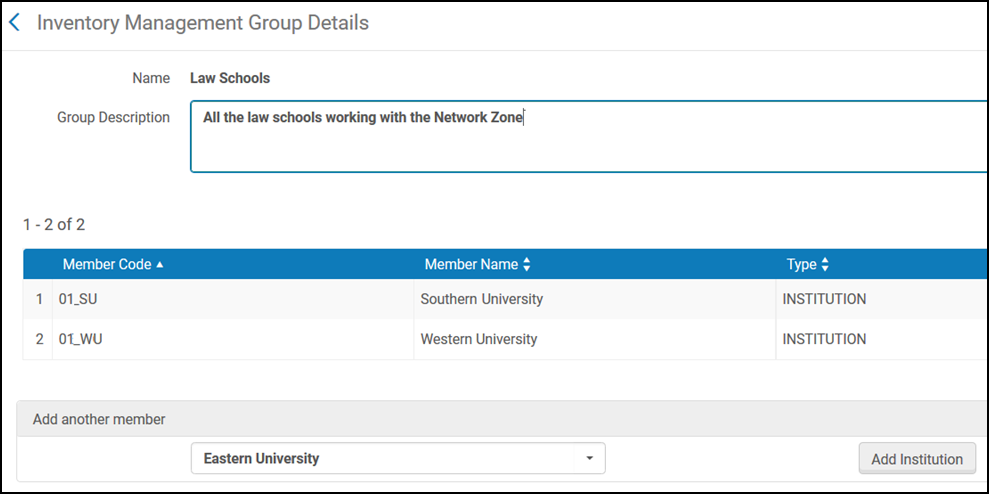Click the back arrow icon

point(15,23)
